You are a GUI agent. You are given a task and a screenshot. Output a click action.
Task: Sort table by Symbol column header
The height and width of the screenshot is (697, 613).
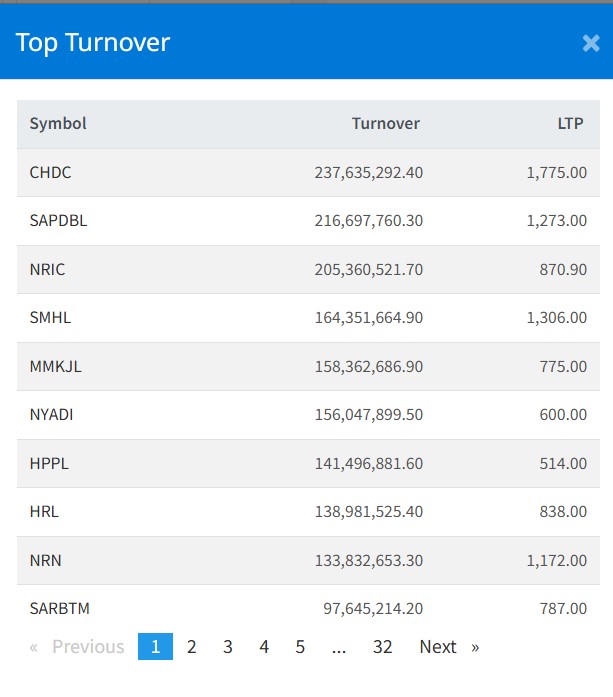coord(58,124)
